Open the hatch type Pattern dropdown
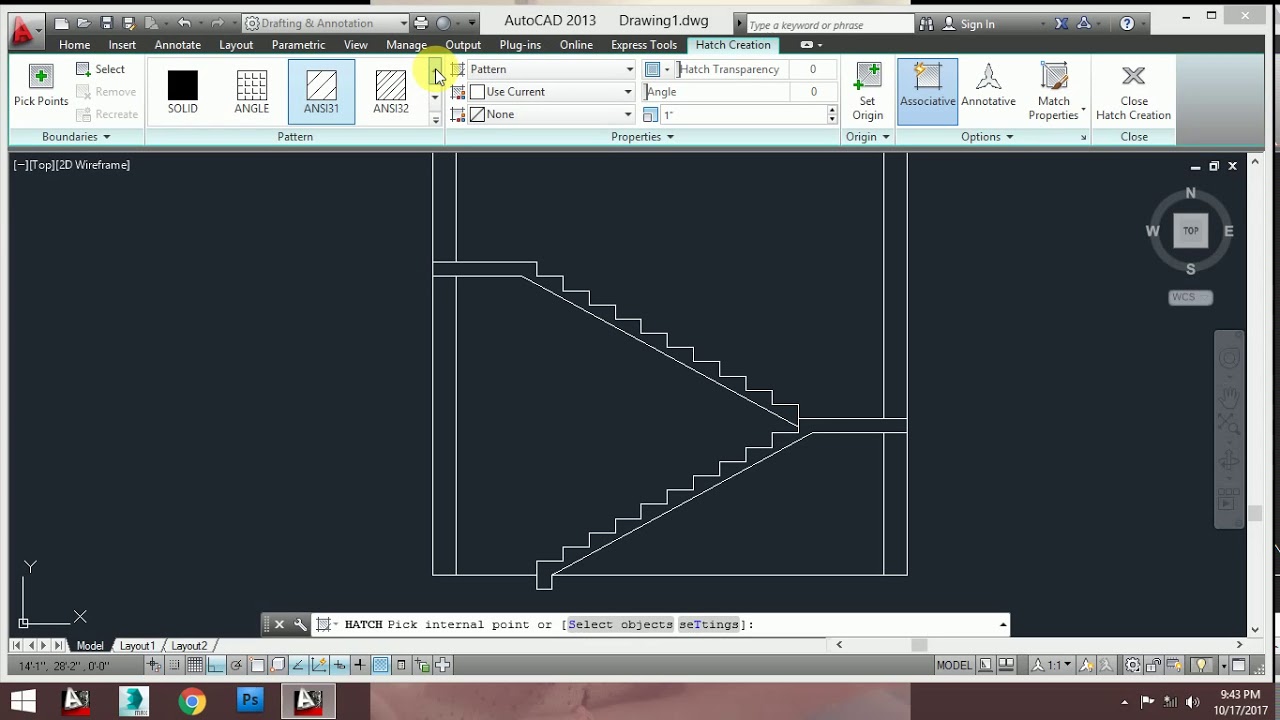Viewport: 1280px width, 720px height. (550, 69)
